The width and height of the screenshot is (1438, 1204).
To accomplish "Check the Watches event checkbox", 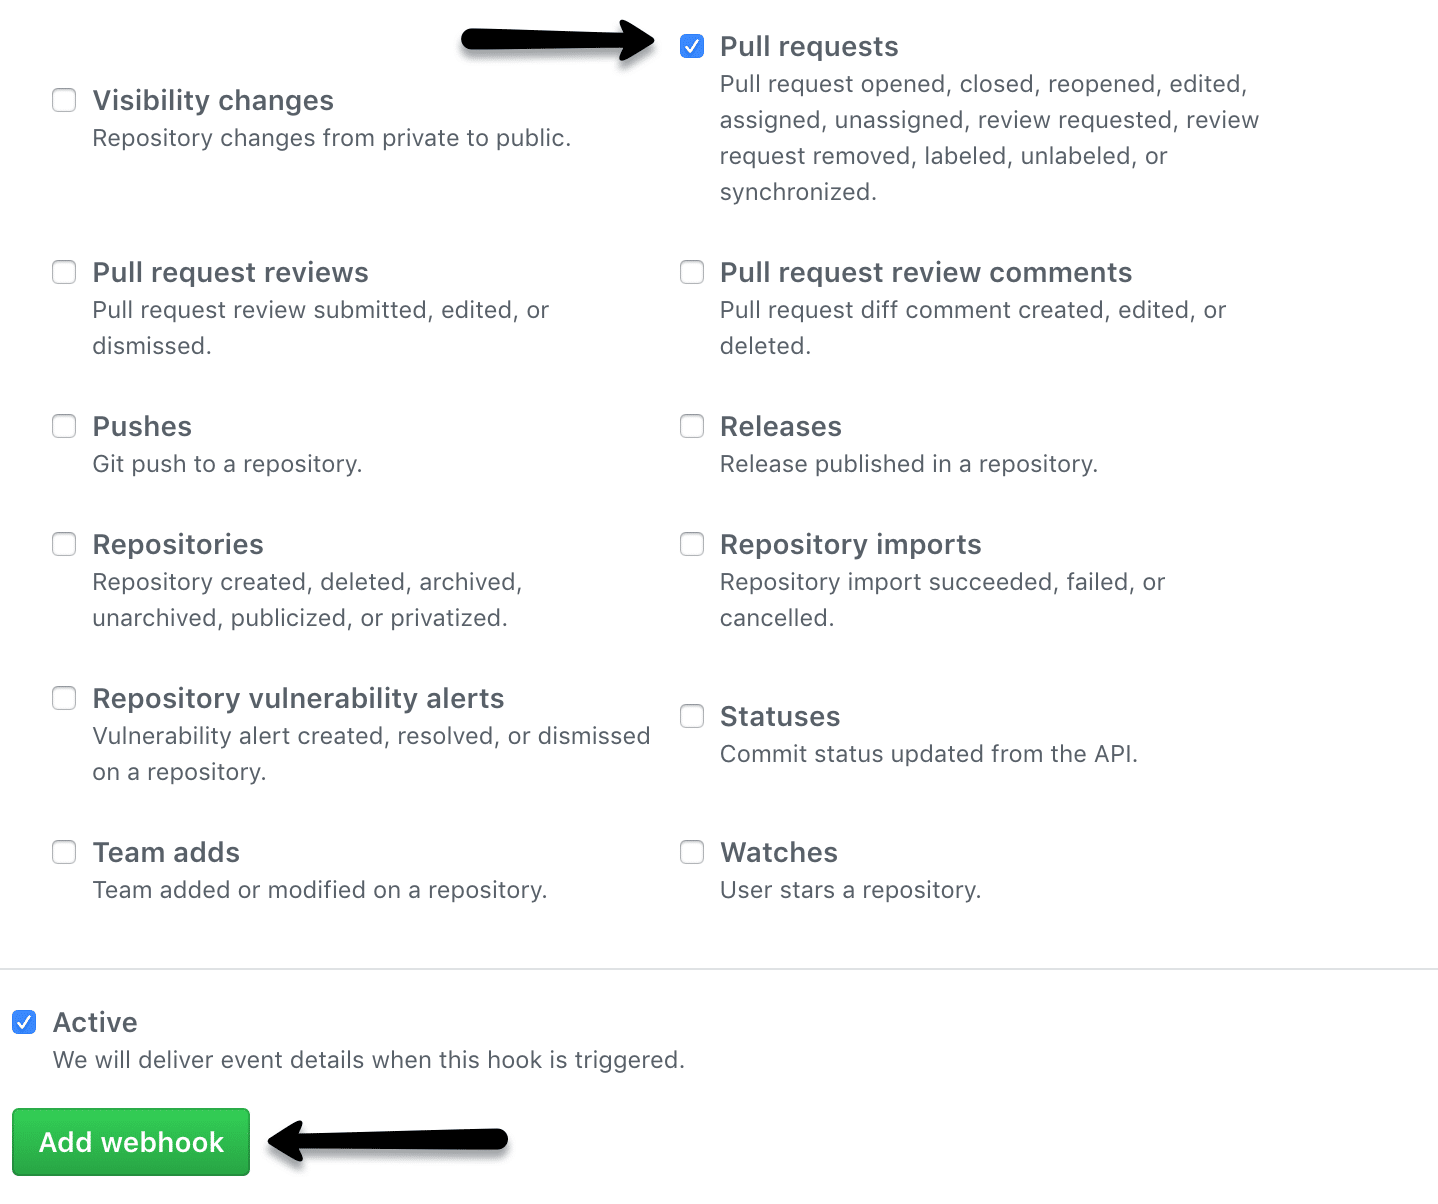I will [x=692, y=852].
